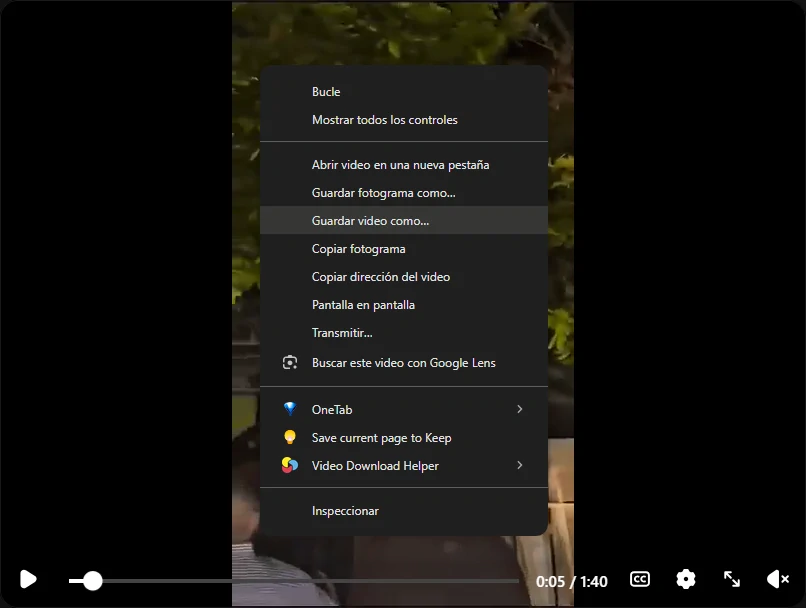The height and width of the screenshot is (608, 806).
Task: Choose Copiar dirección del video
Action: pyautogui.click(x=404, y=277)
